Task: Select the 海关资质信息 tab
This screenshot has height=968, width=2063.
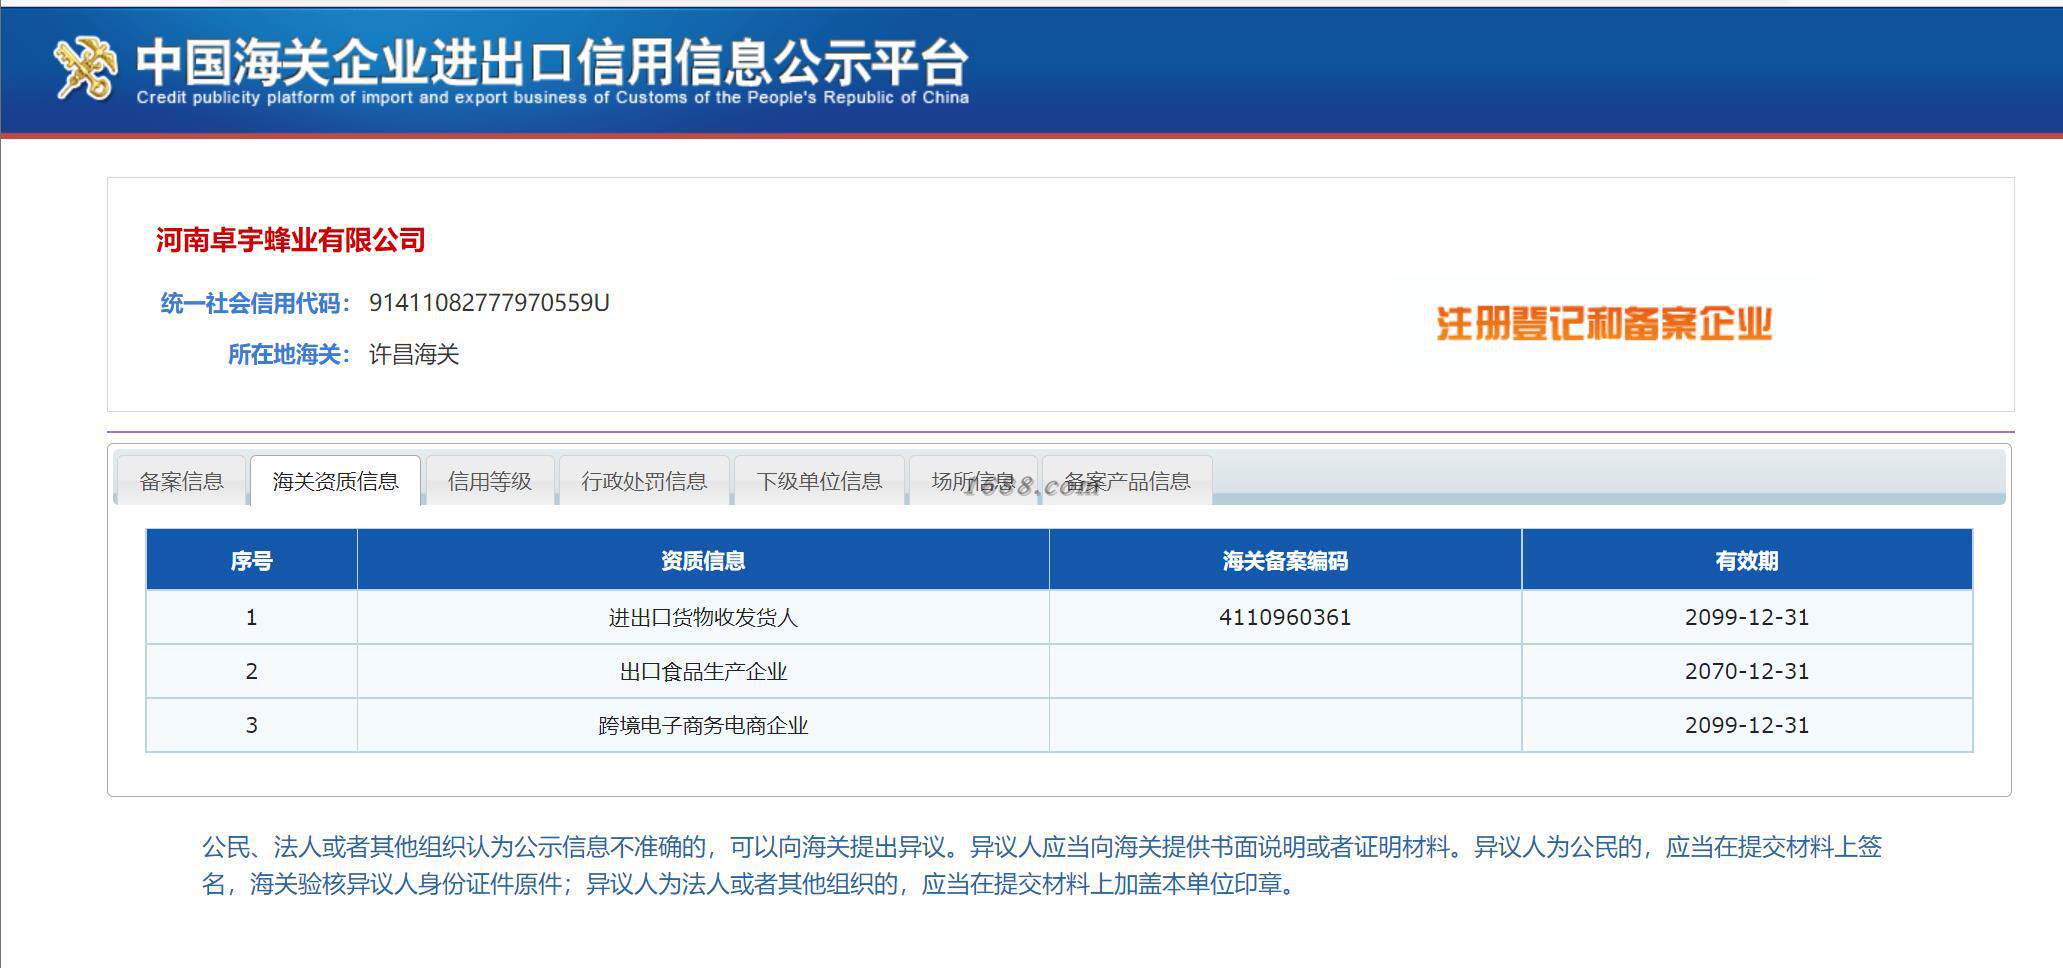Action: coord(335,481)
